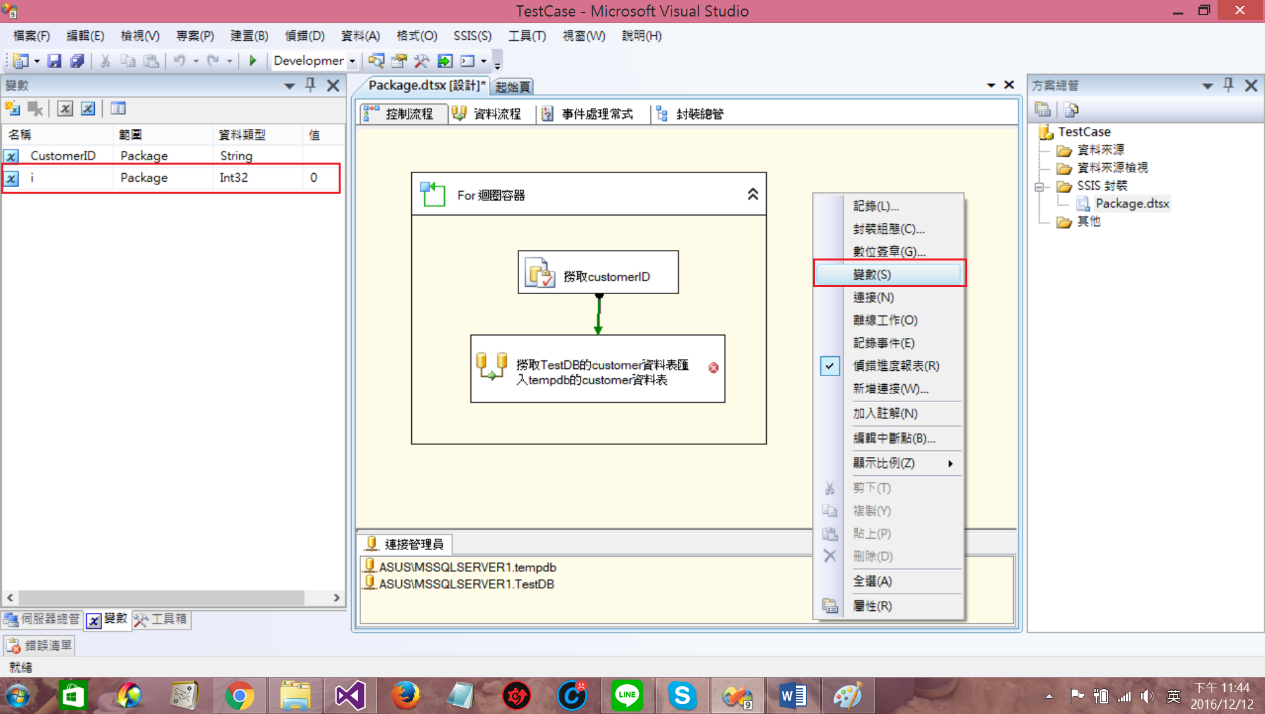This screenshot has height=714, width=1265.
Task: Select Package.dtsx in Solution Explorer
Action: (x=1132, y=203)
